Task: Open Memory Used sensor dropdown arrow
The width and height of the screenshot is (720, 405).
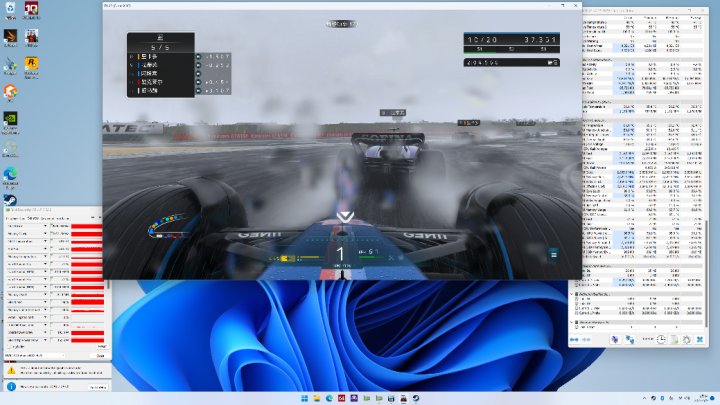Action: (x=45, y=294)
